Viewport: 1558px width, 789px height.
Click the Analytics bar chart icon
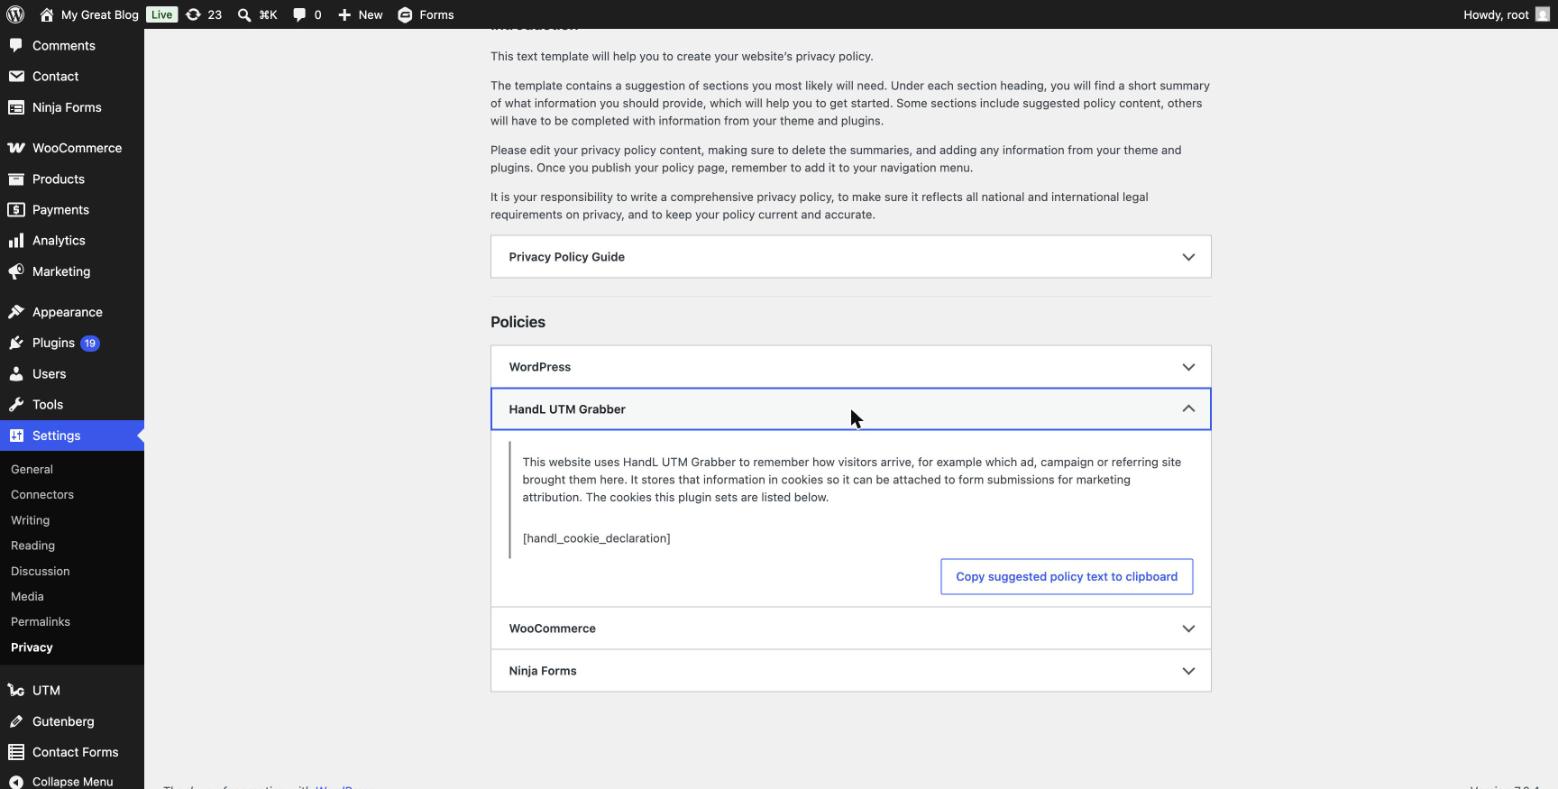click(16, 241)
